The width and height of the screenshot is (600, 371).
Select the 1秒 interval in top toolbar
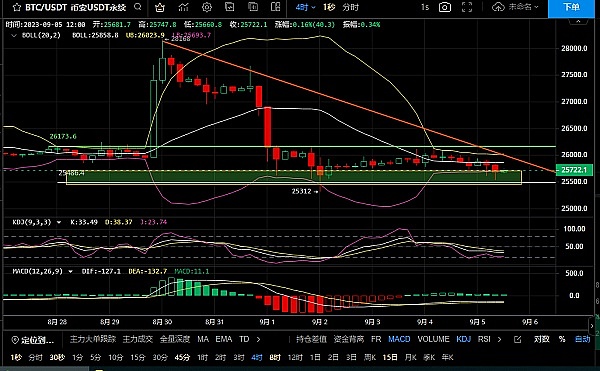329,7
